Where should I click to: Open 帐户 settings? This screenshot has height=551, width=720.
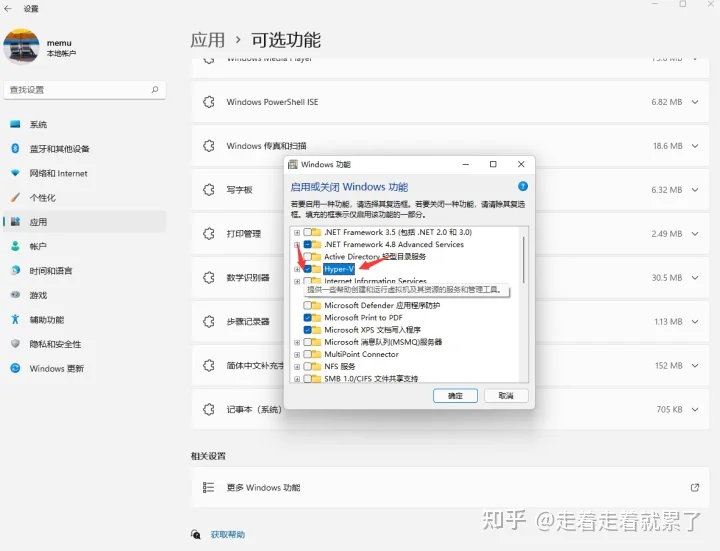[84, 246]
